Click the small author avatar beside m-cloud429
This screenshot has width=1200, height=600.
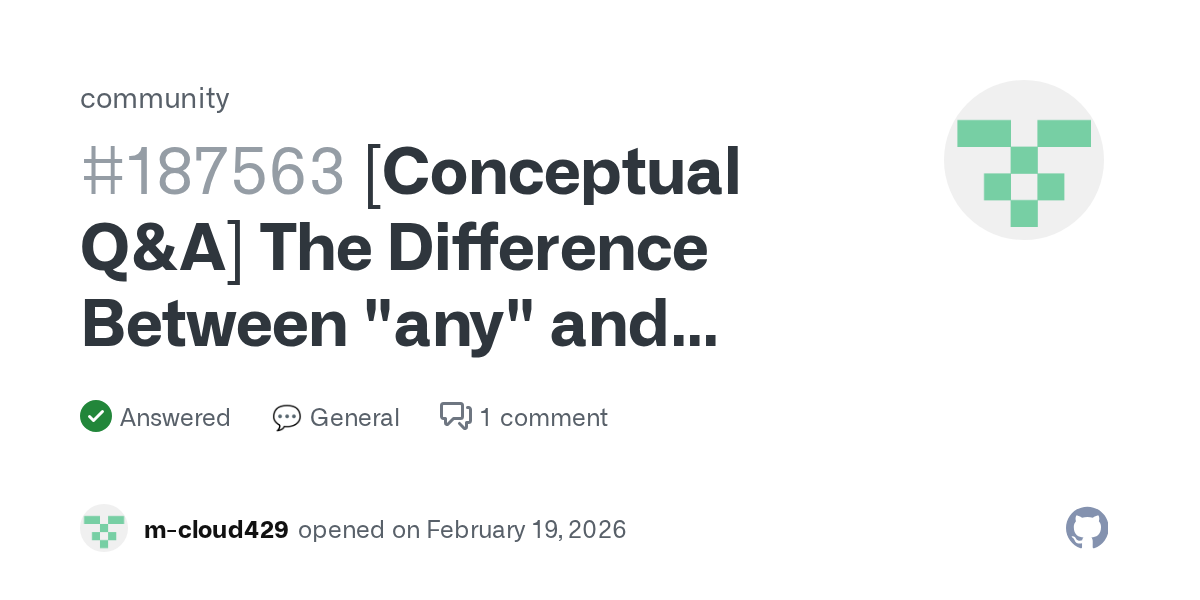(x=104, y=528)
